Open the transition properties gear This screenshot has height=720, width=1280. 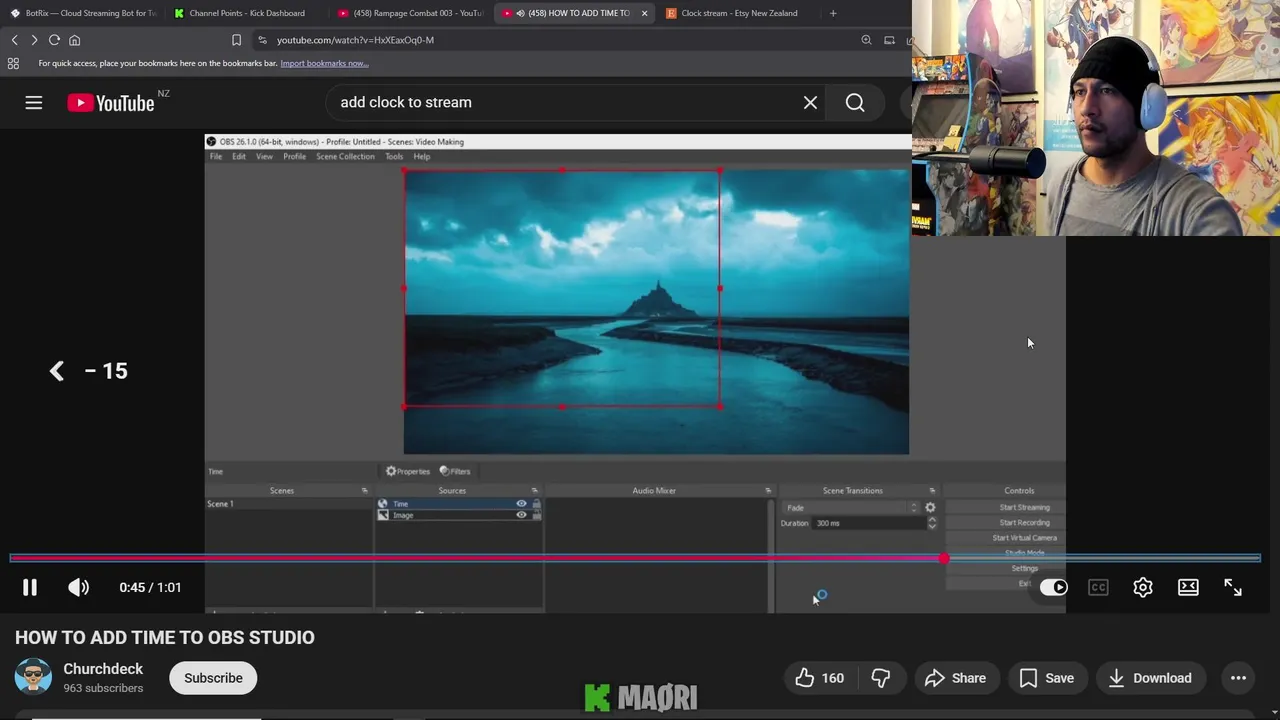930,508
